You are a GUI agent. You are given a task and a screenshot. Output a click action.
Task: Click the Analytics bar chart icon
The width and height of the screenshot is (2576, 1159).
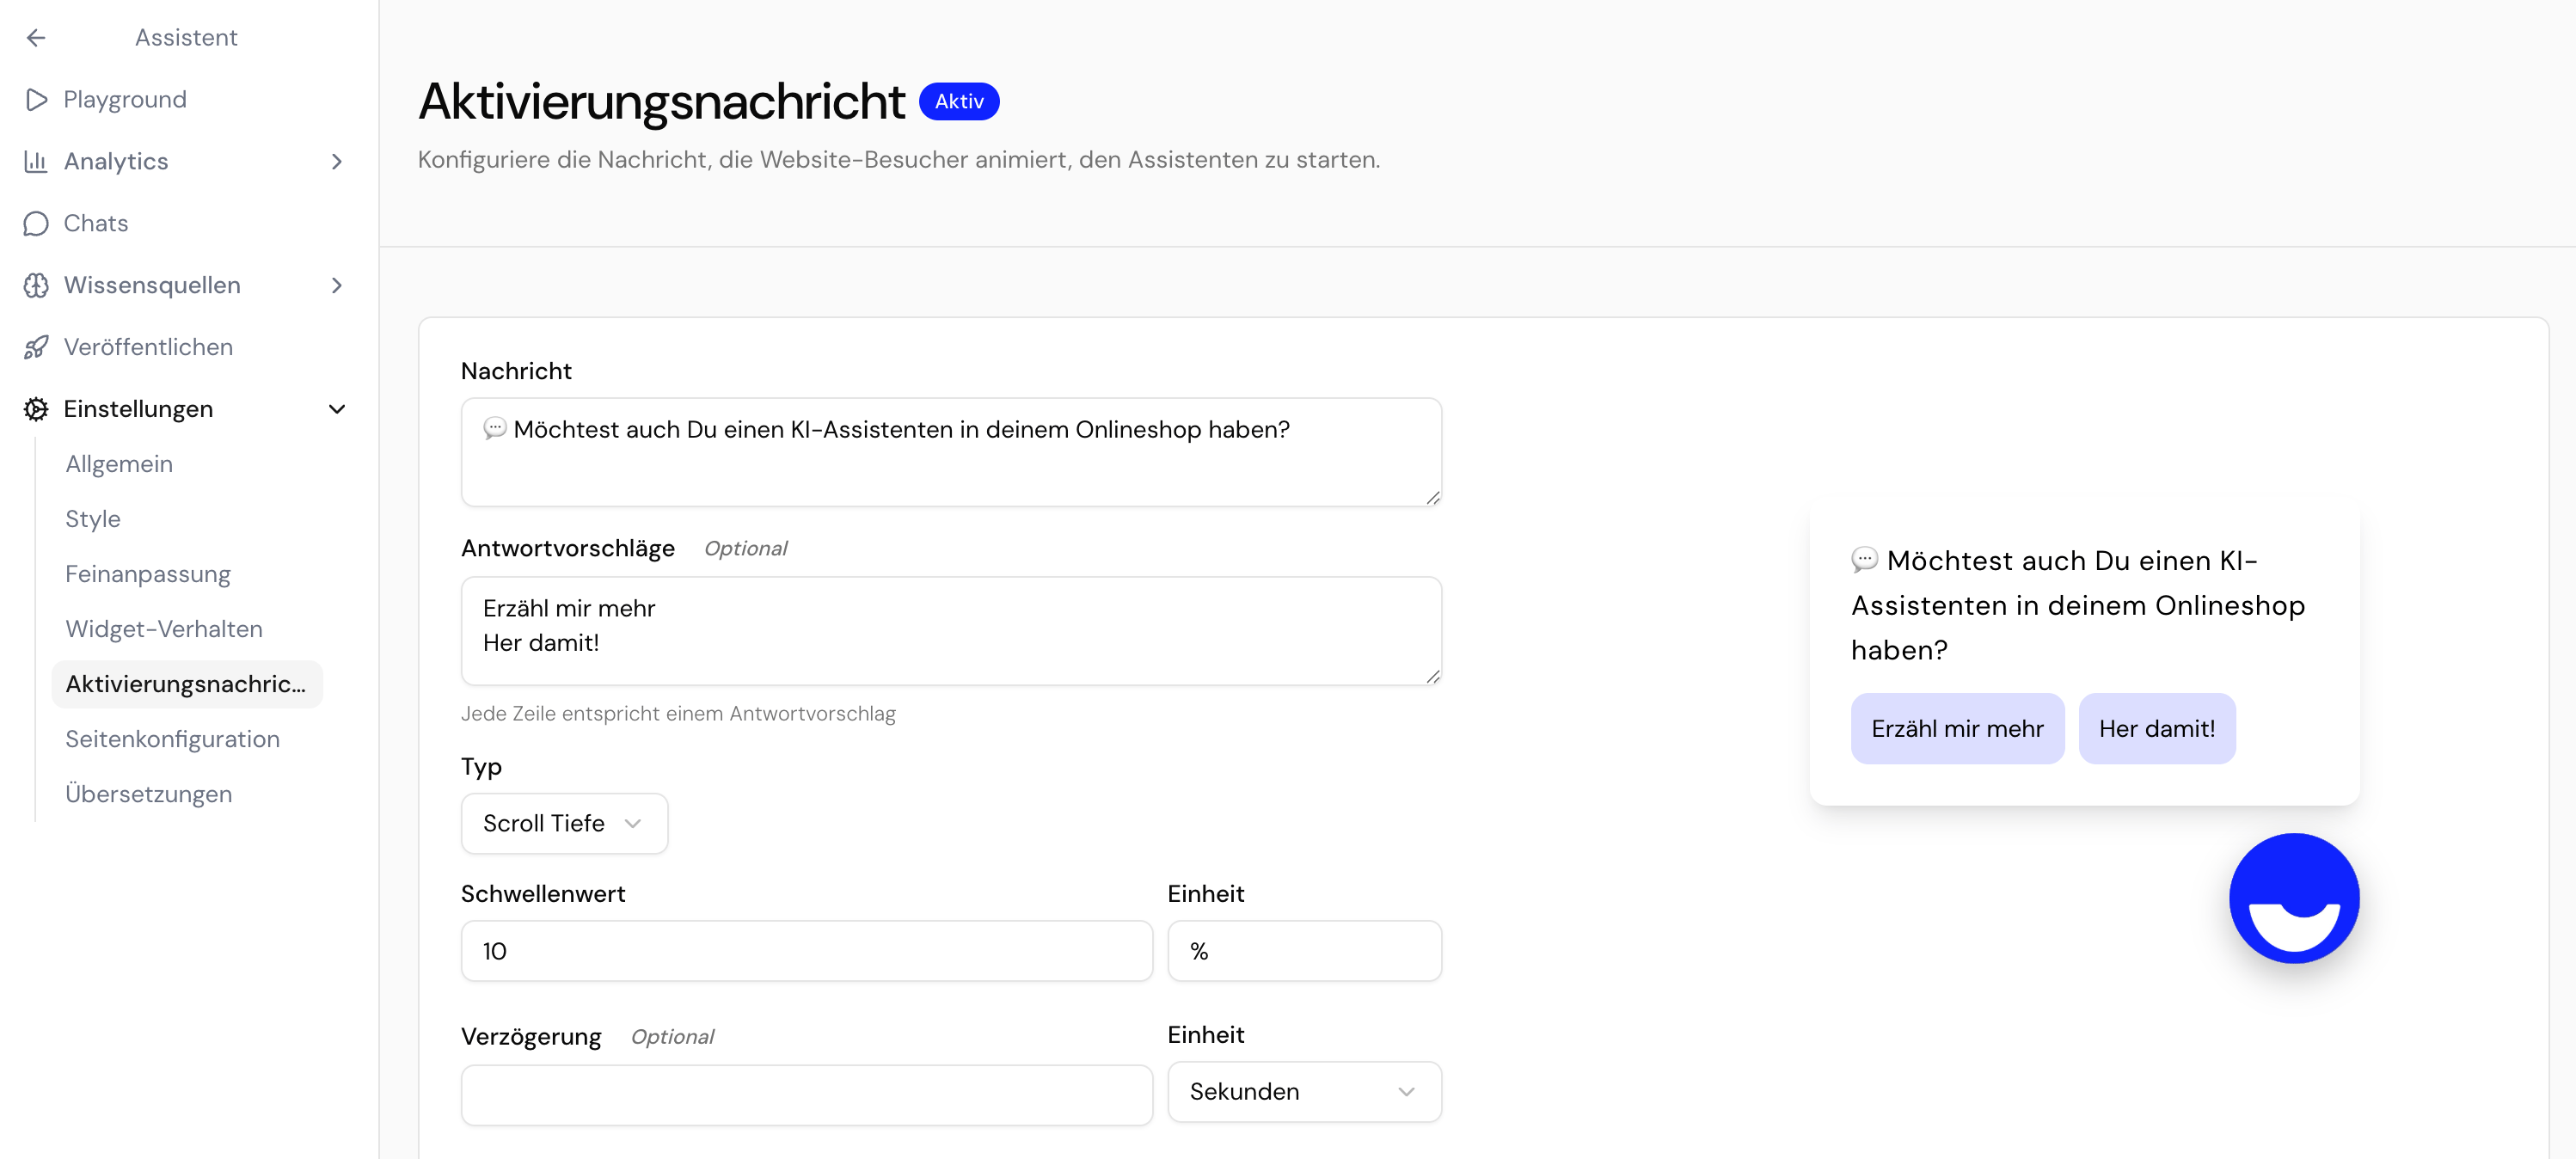click(x=36, y=161)
